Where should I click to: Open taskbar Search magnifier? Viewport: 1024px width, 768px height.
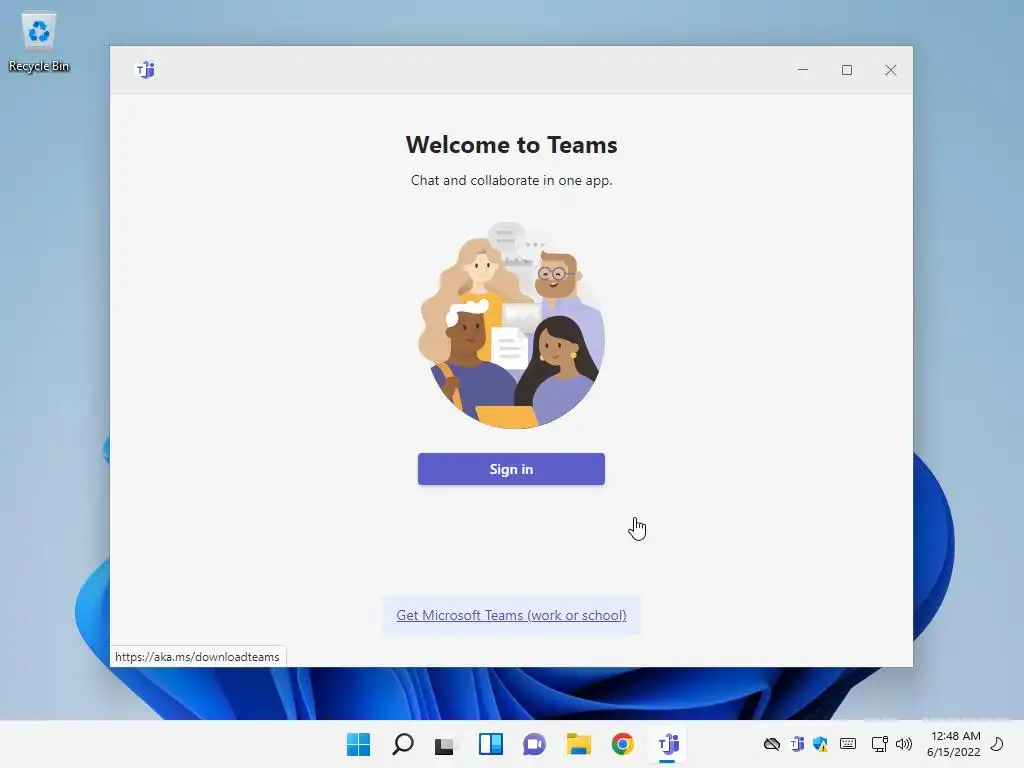(403, 744)
